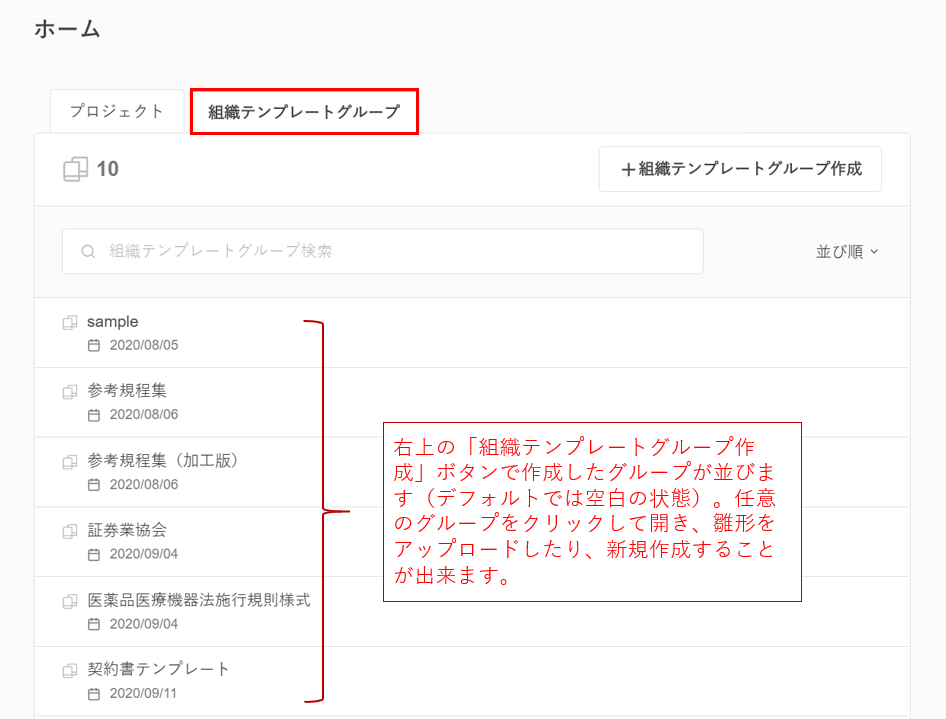Click the group icon beside 参考規程集（加工版）
Viewport: 946px width, 719px height.
[70, 462]
